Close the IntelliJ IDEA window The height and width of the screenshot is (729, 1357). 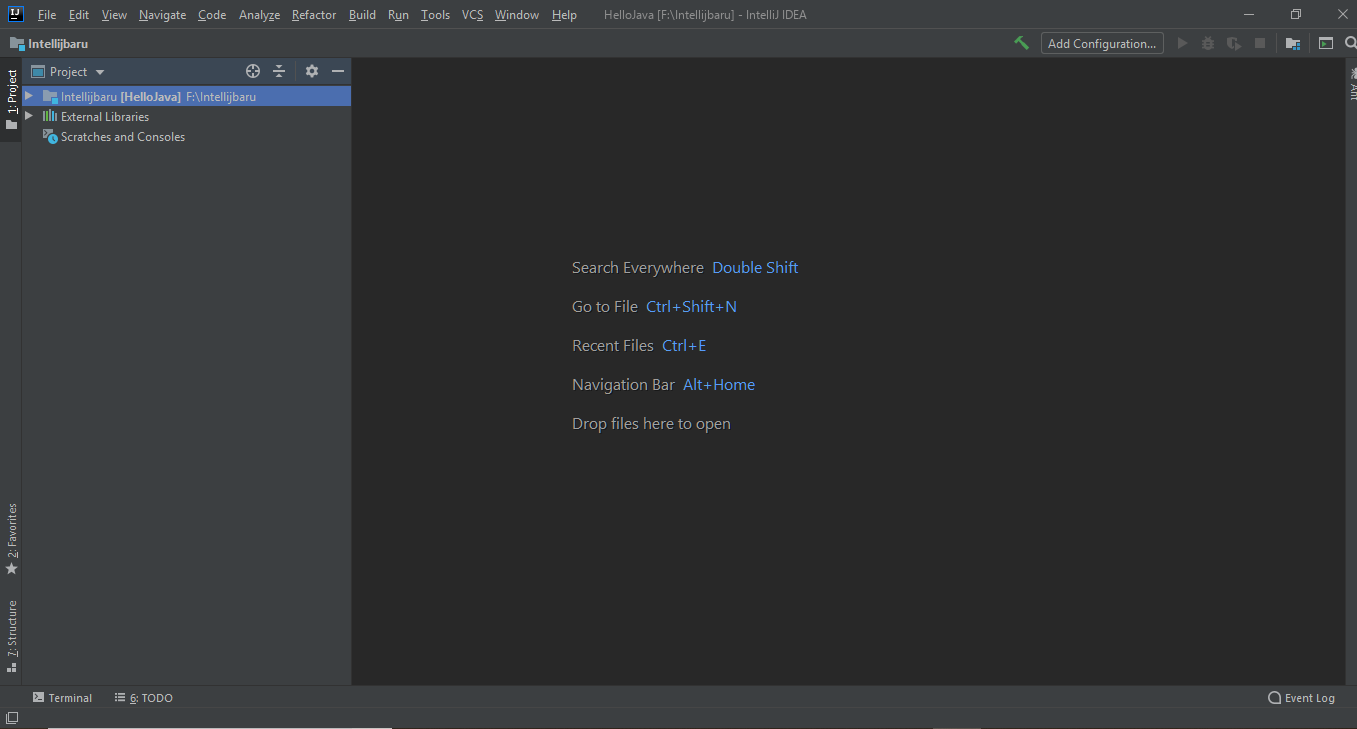(x=1342, y=14)
